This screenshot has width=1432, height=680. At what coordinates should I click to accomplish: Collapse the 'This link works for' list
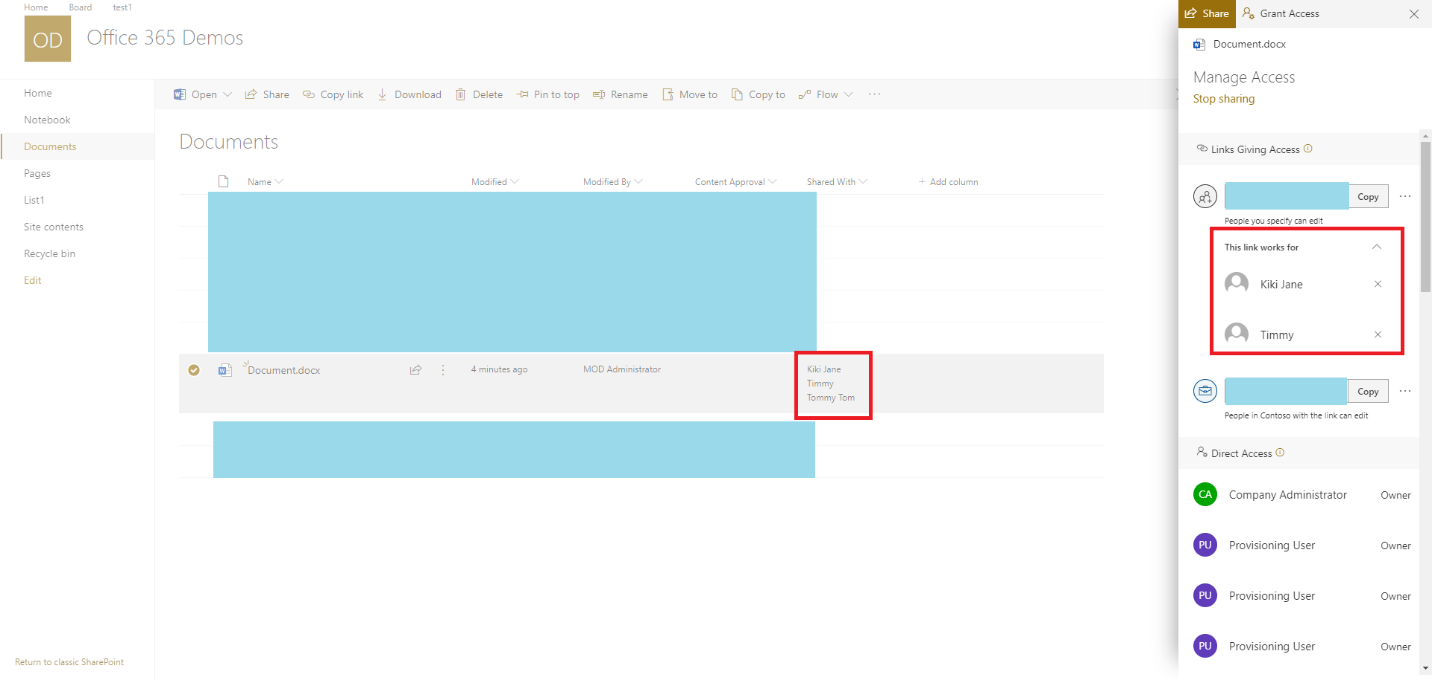1377,247
